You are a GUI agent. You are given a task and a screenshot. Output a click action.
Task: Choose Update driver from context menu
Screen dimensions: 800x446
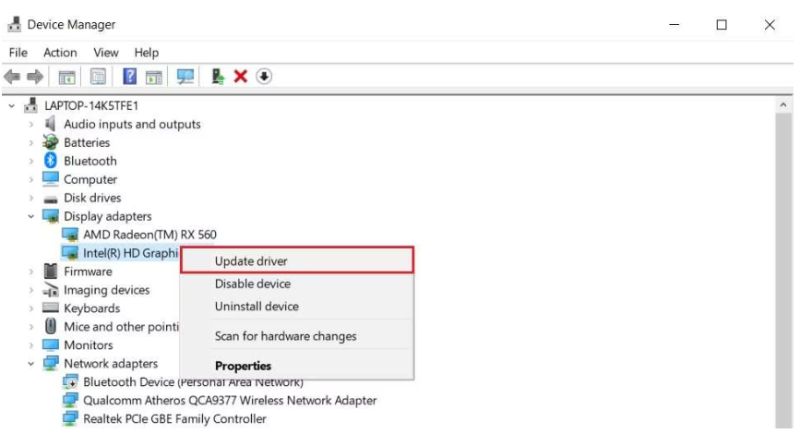pyautogui.click(x=297, y=261)
